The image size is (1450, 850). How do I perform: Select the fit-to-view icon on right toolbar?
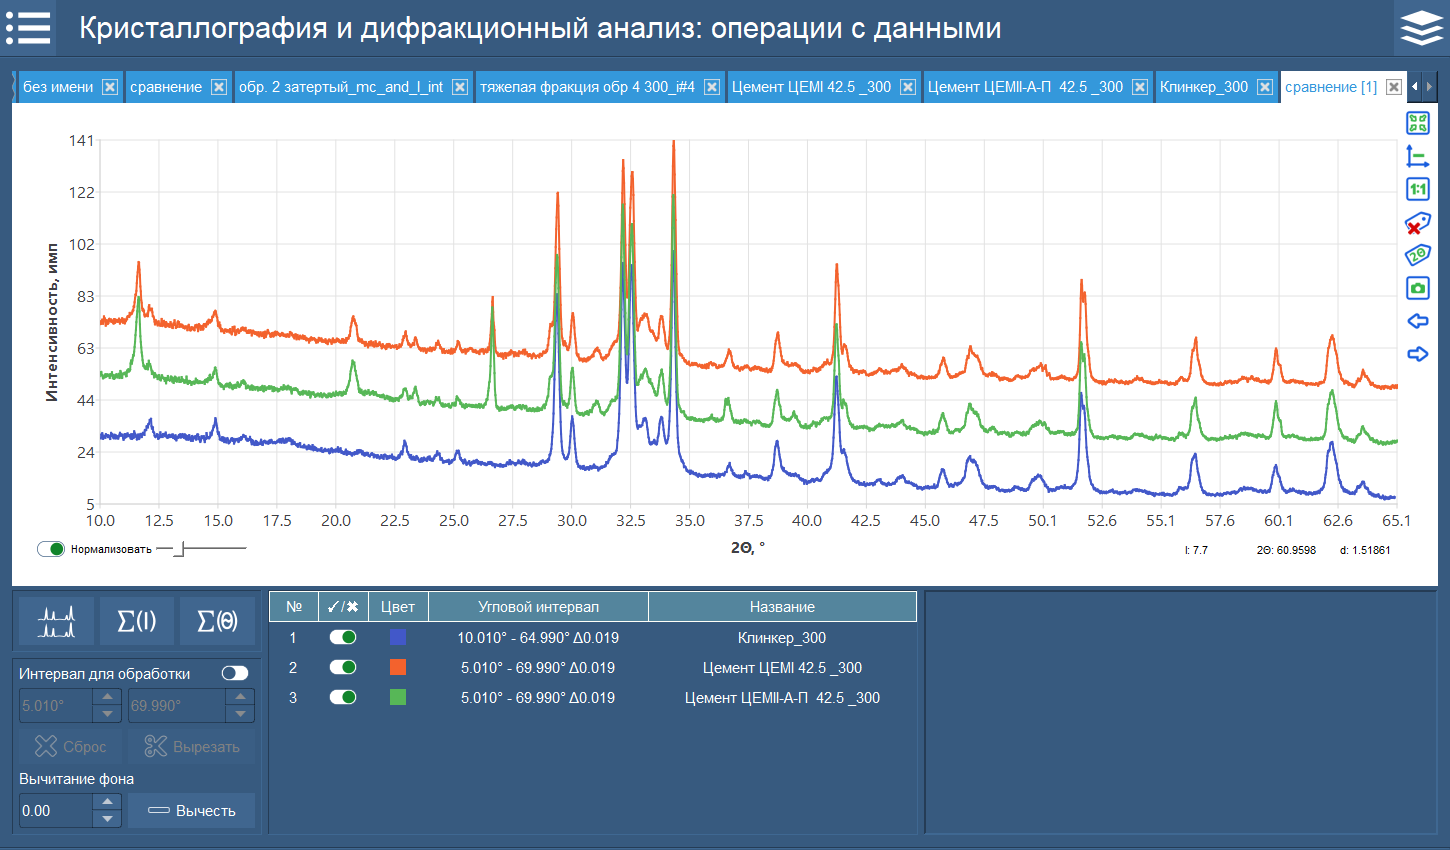(x=1418, y=122)
